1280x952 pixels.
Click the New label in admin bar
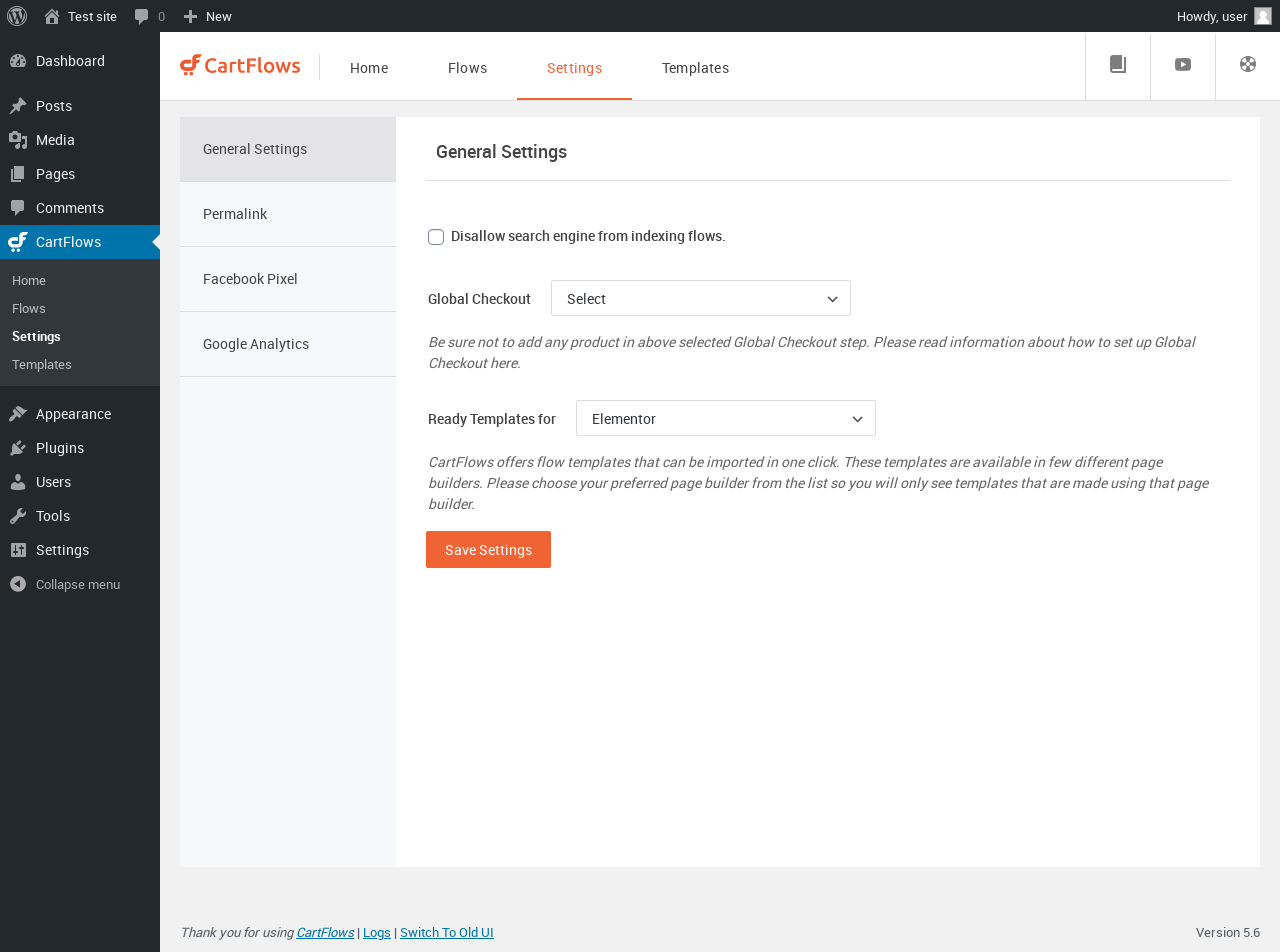coord(219,16)
